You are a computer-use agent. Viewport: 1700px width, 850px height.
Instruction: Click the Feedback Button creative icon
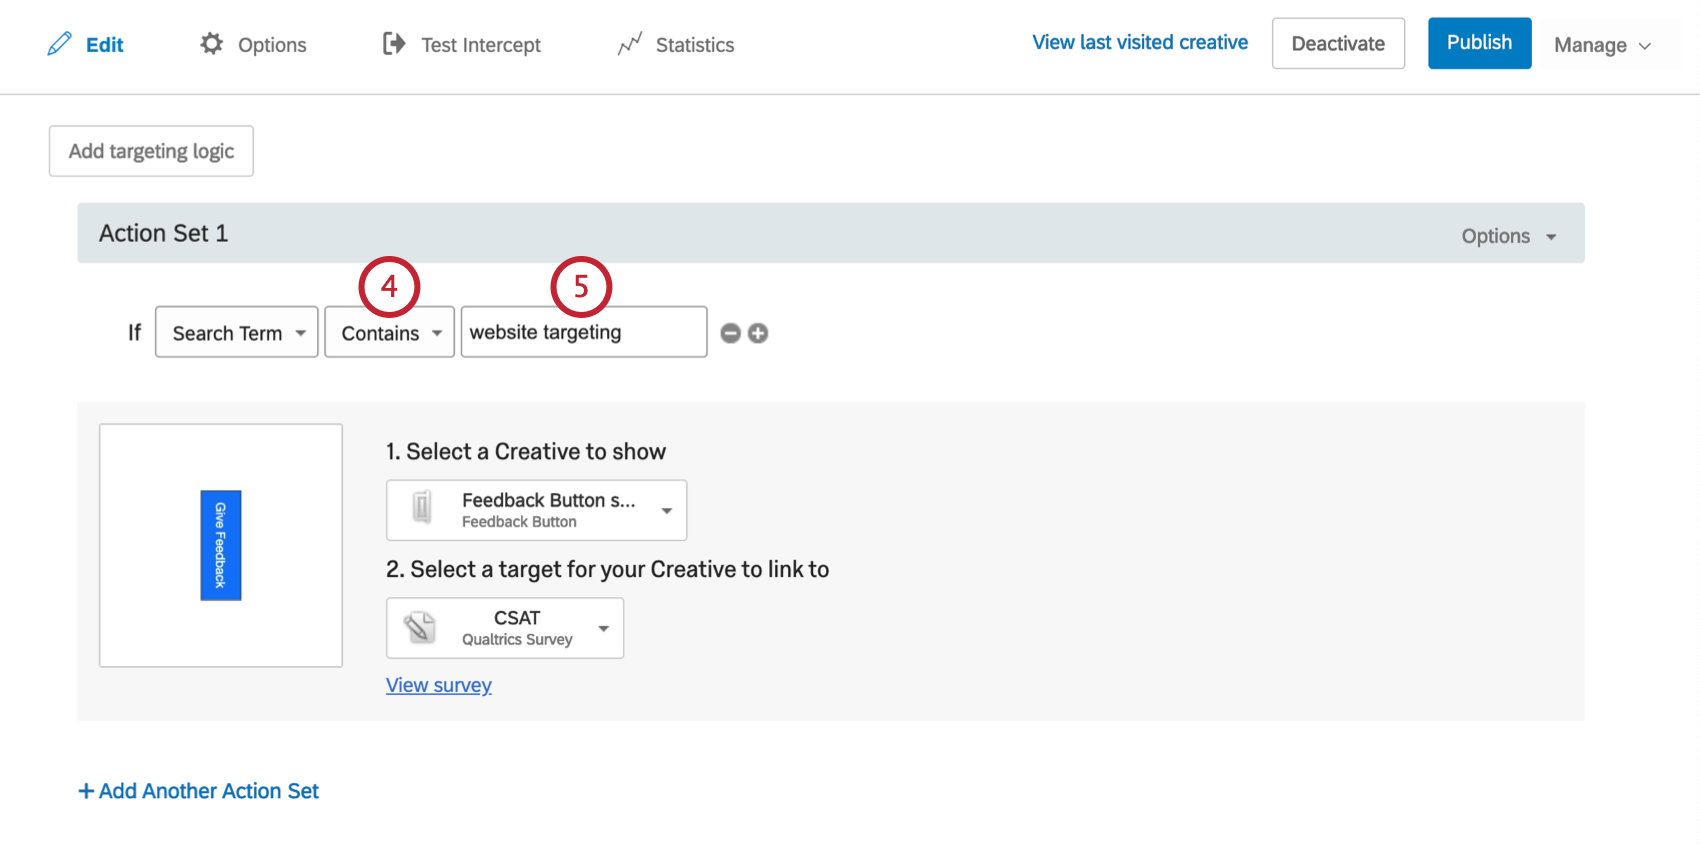423,508
